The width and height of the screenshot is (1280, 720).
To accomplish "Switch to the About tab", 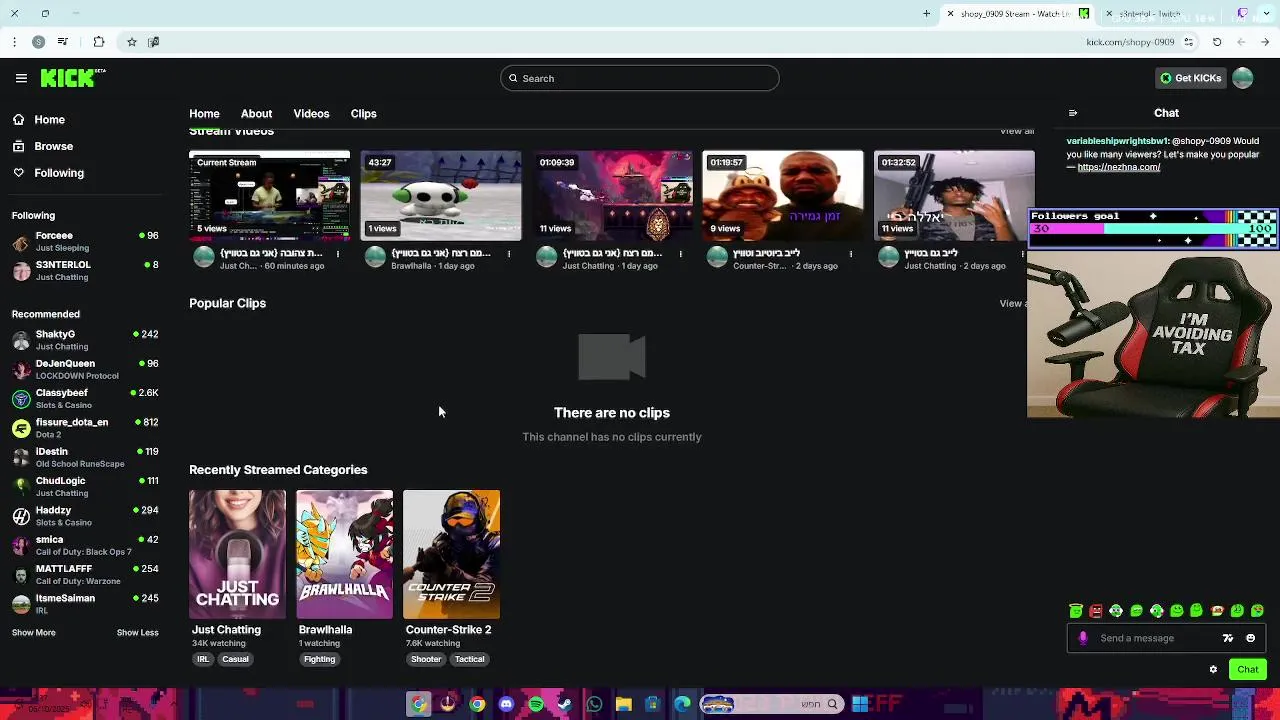I will [x=256, y=113].
